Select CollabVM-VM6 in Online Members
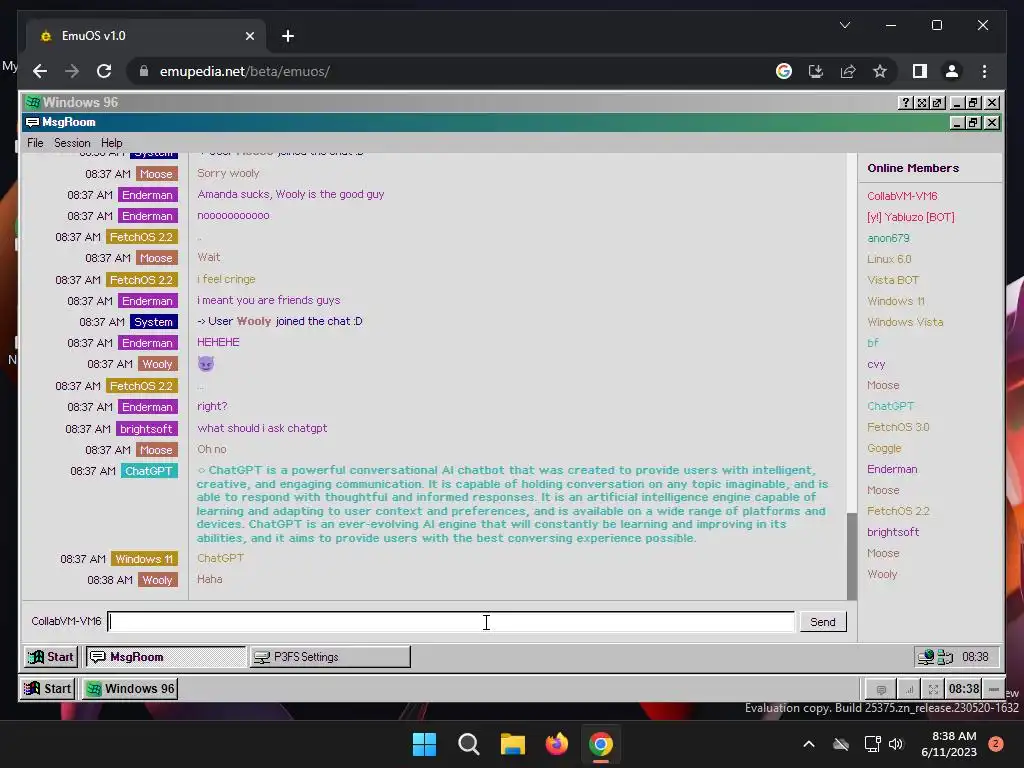The height and width of the screenshot is (768, 1024). pyautogui.click(x=902, y=196)
